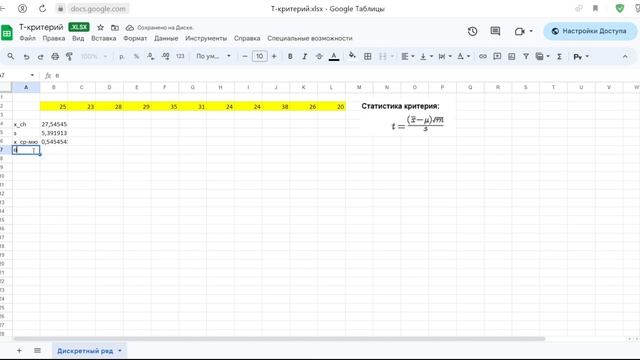Insert a link
Viewport: 640px width, 360px height.
pos(482,56)
